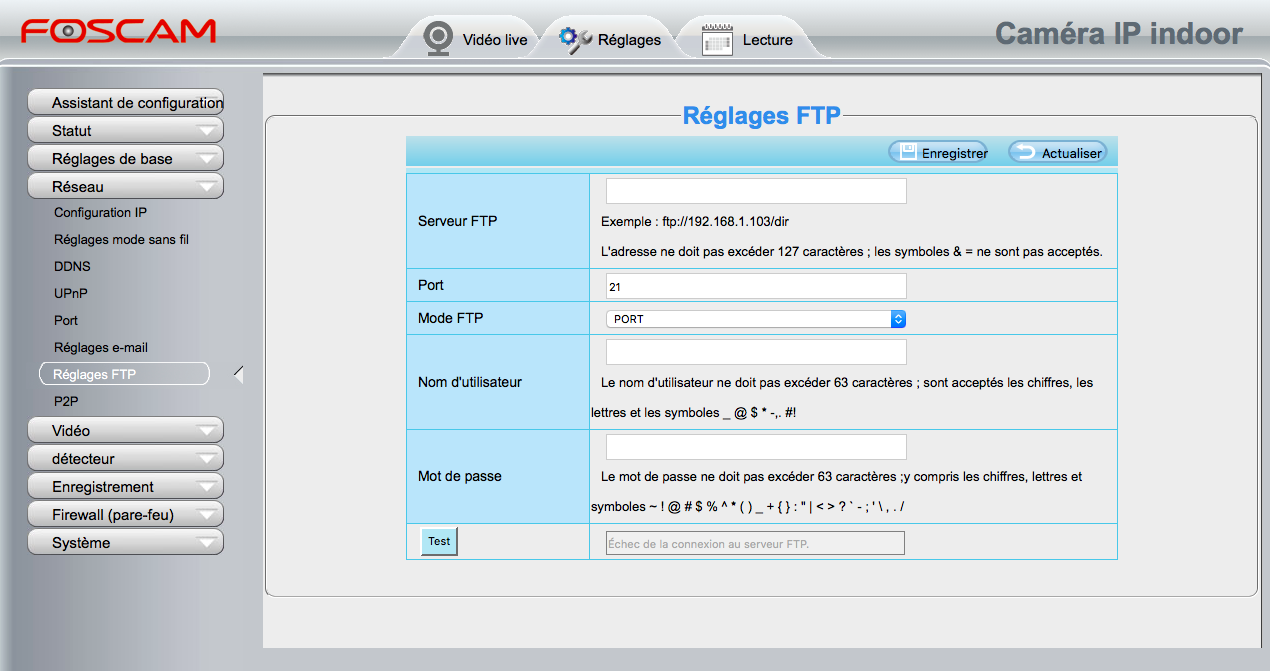Click the Caméra IP indoor title
Screen dimensions: 1270x671
pyautogui.click(x=1119, y=34)
